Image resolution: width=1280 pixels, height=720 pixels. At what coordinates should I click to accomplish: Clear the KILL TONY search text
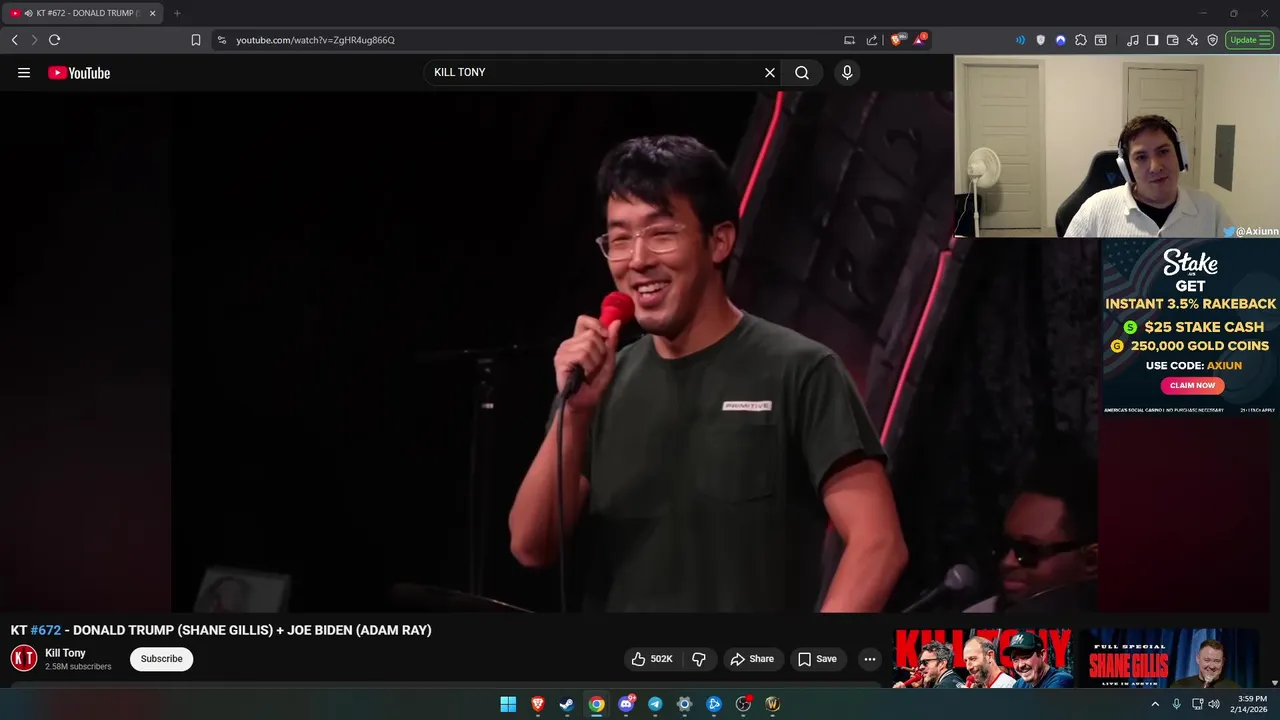point(770,73)
